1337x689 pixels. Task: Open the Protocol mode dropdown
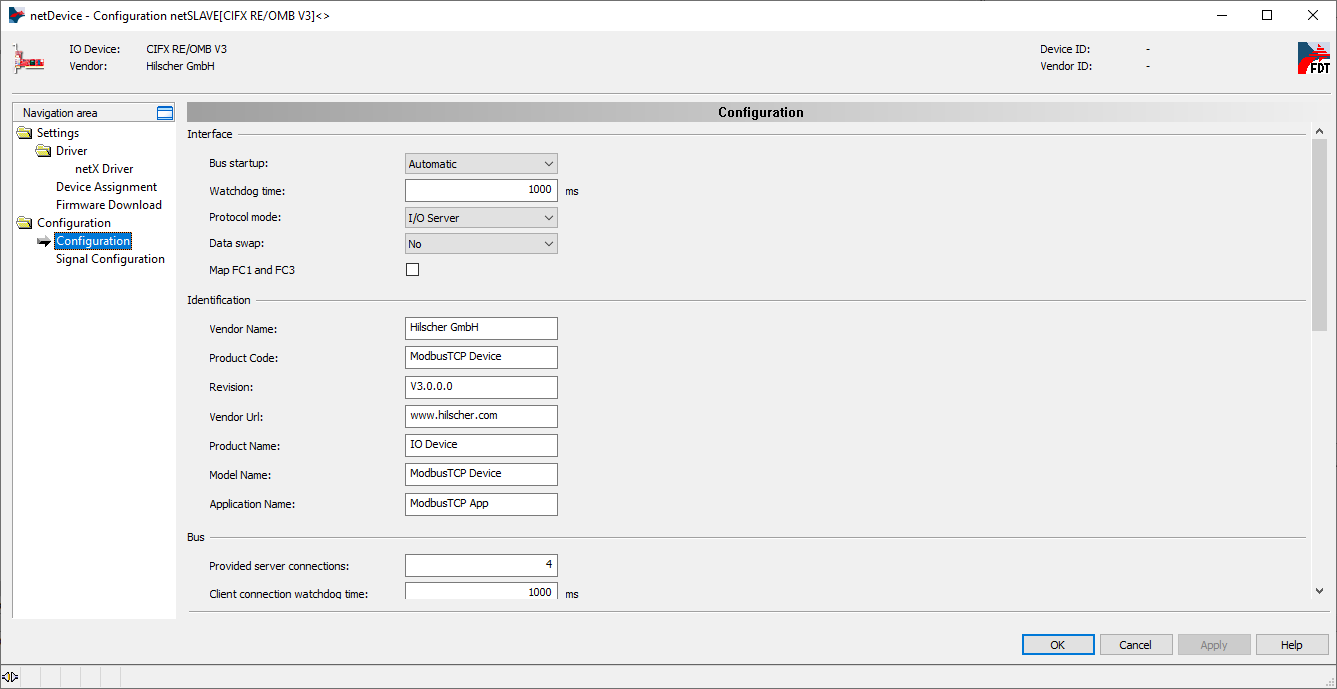click(481, 218)
